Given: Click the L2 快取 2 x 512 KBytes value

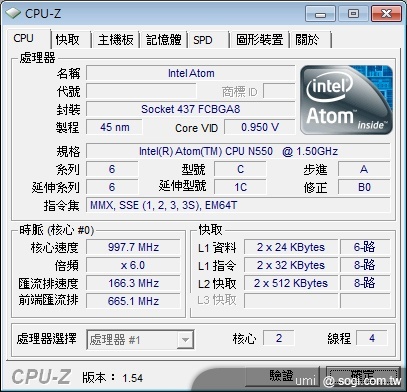Looking at the screenshot, I should pos(291,283).
